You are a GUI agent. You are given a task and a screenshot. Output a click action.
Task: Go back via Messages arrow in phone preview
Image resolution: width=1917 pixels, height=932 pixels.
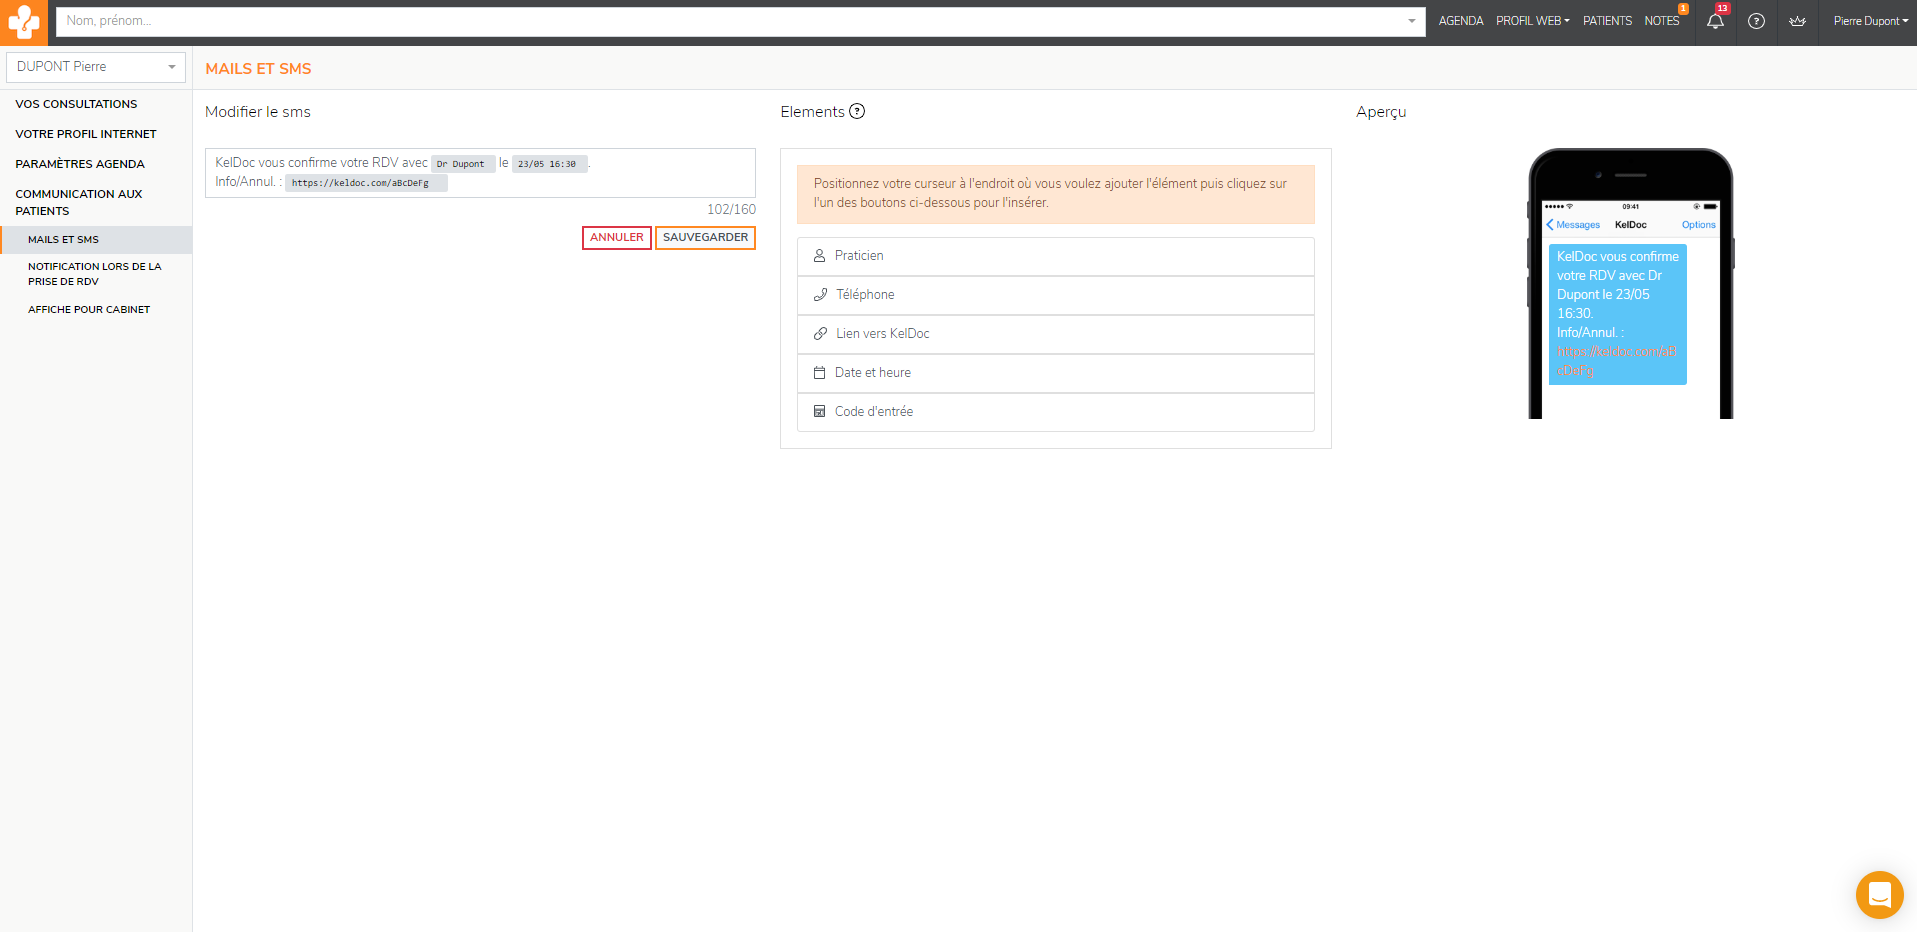click(1573, 225)
